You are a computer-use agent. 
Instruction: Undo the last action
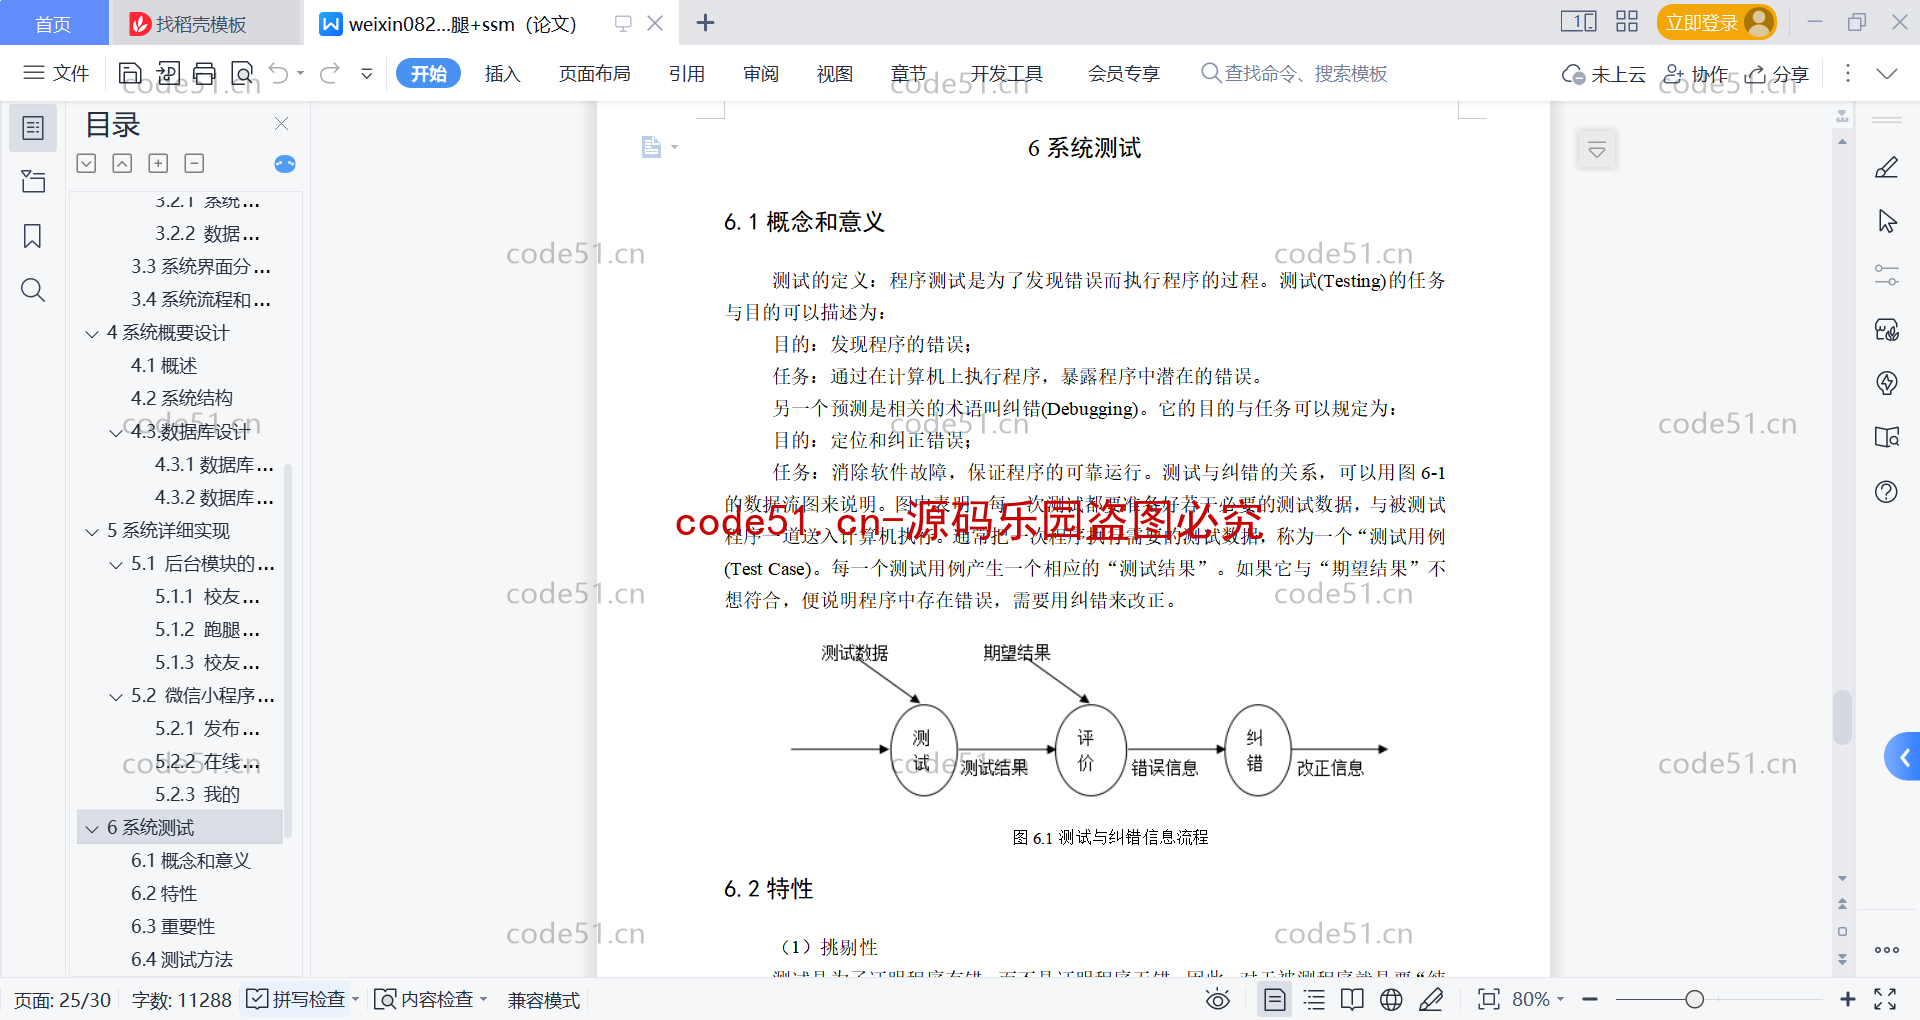tap(279, 73)
